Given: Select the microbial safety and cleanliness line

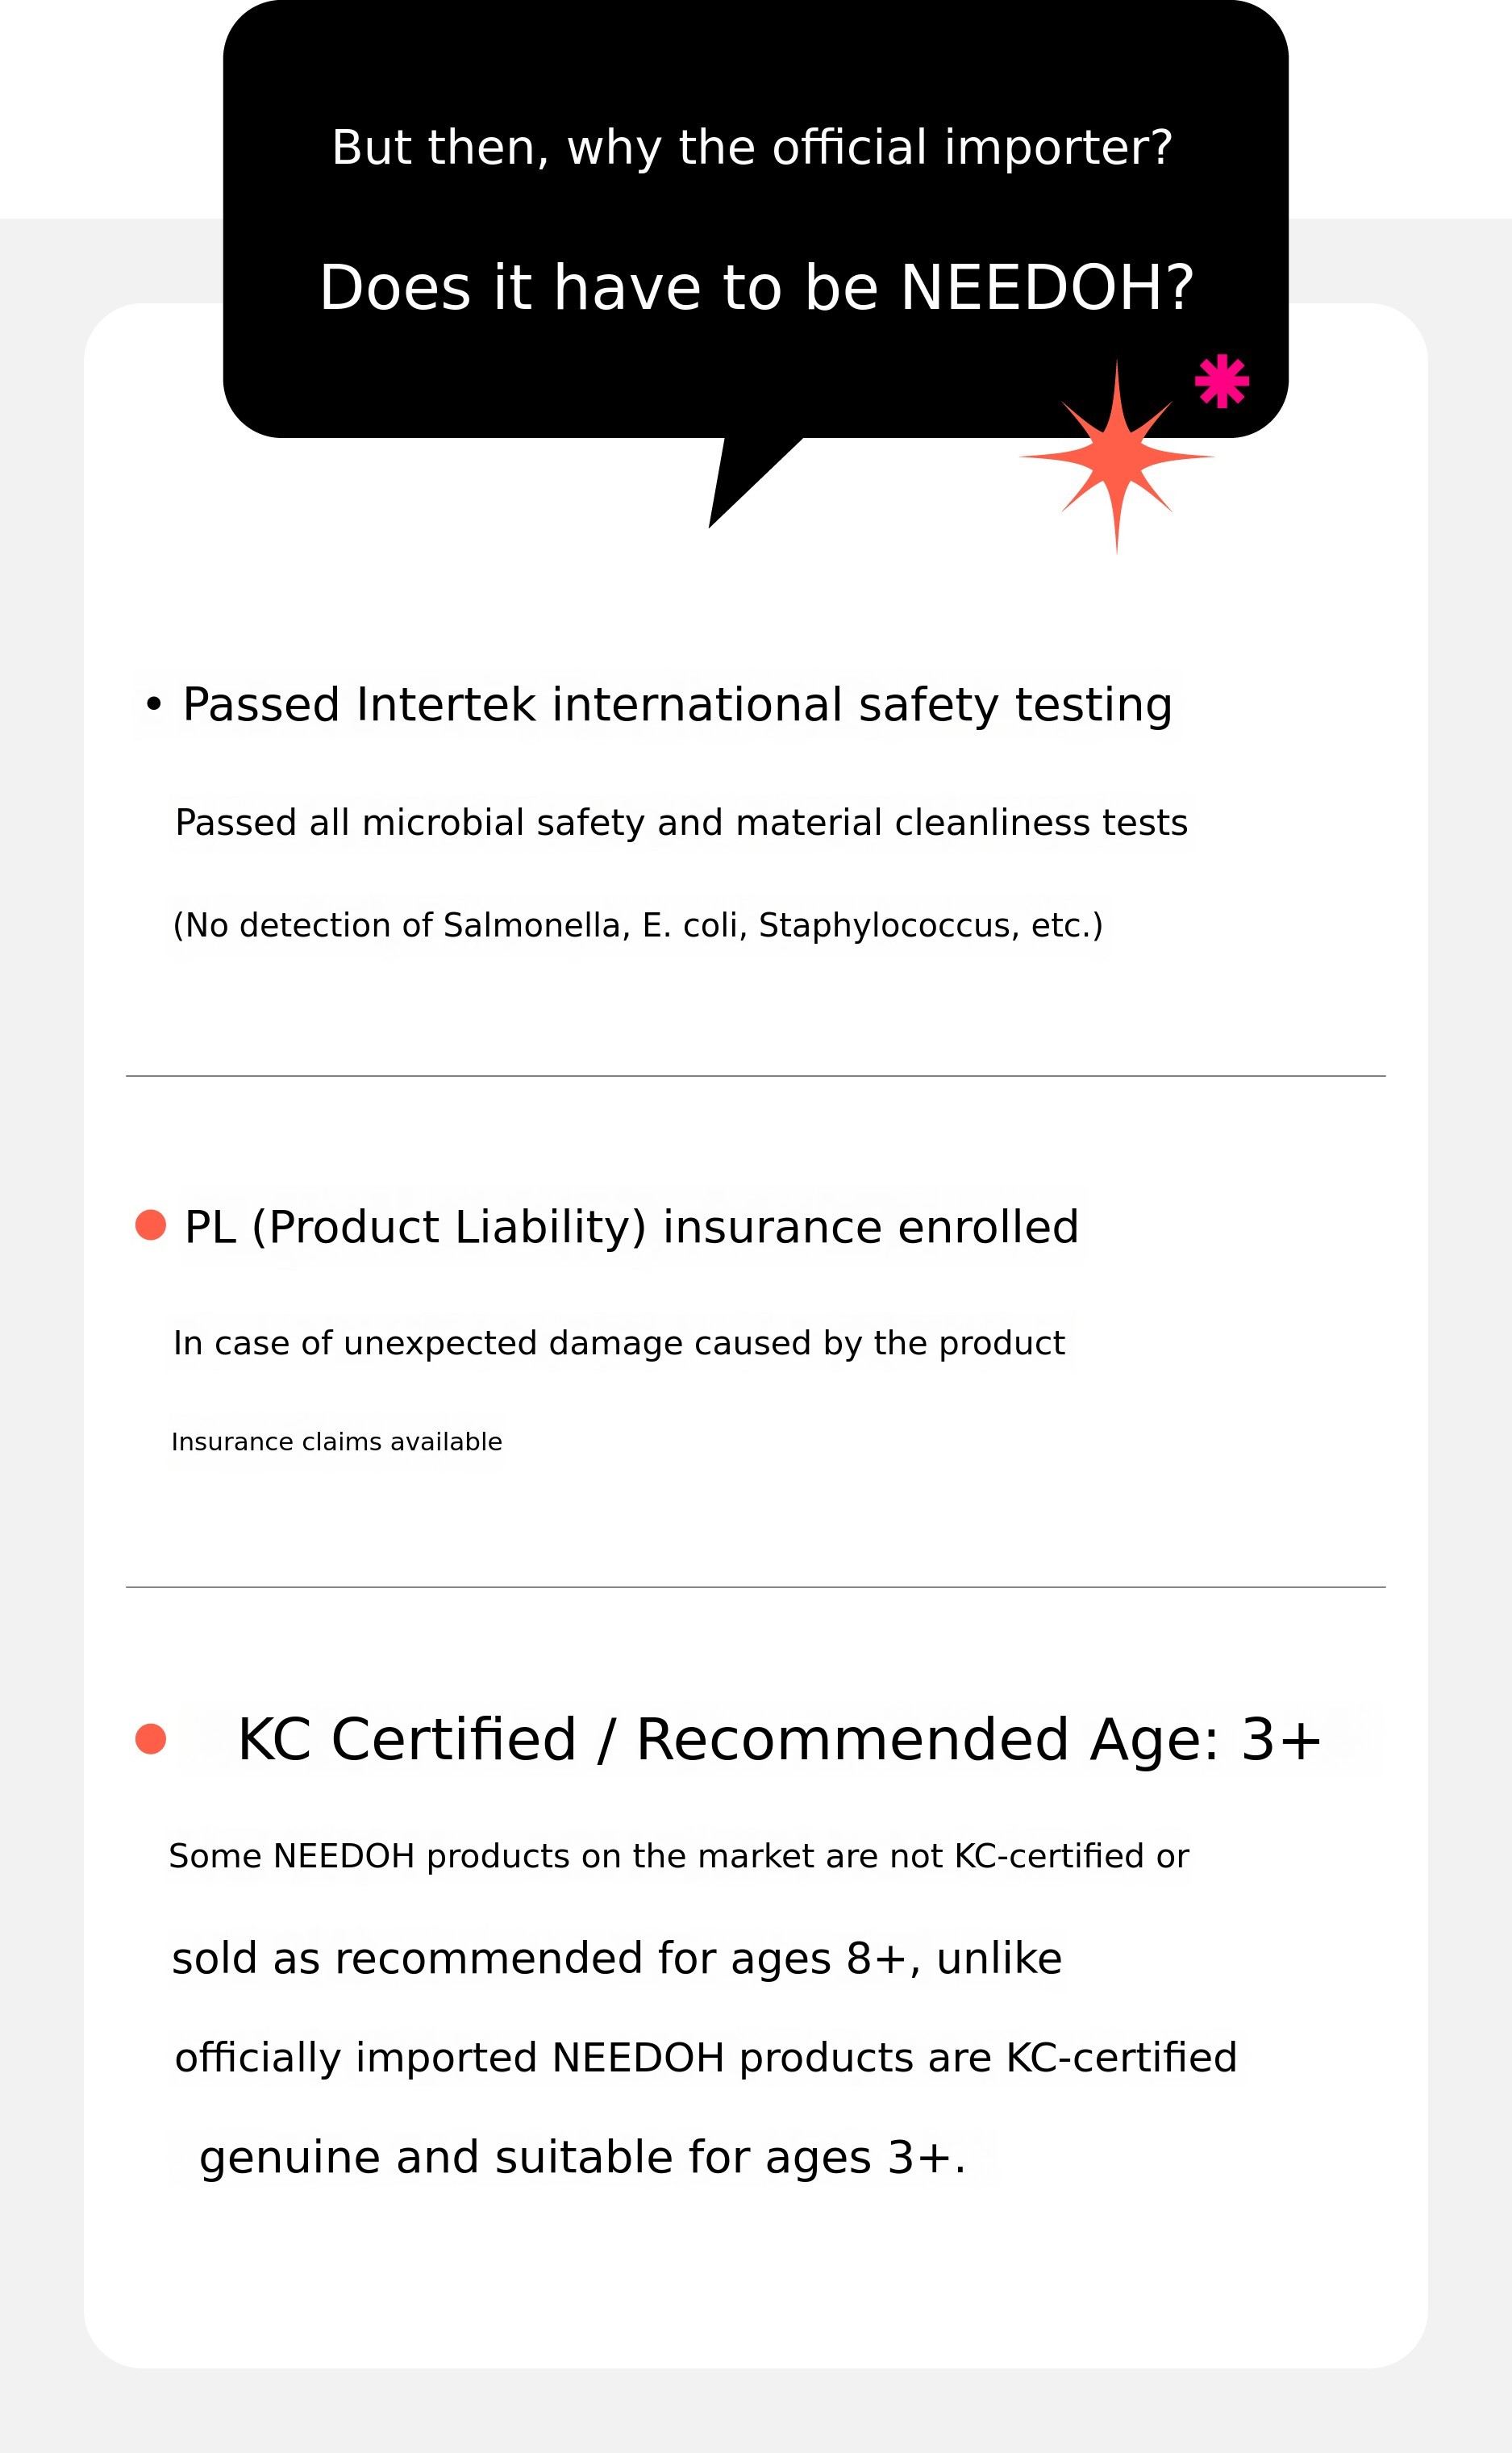Looking at the screenshot, I should 681,822.
